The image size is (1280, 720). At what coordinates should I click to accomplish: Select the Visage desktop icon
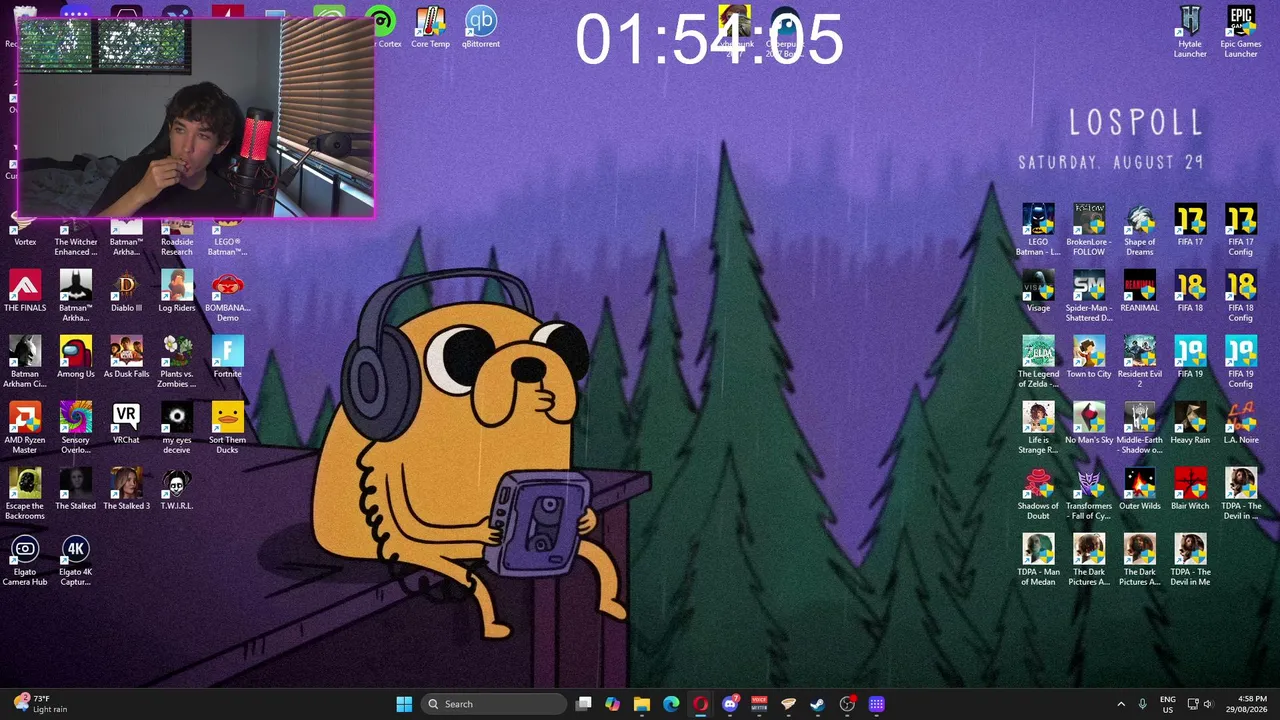pos(1038,292)
